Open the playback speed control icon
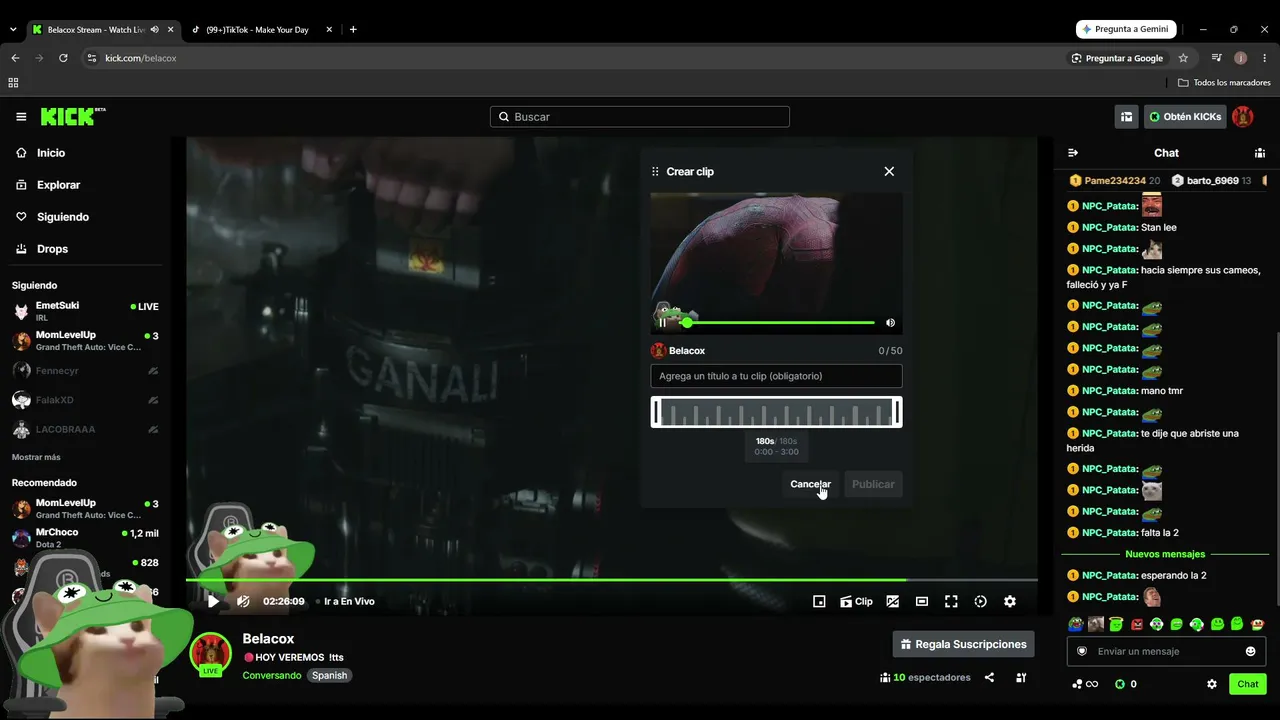This screenshot has height=720, width=1280. pyautogui.click(x=980, y=601)
